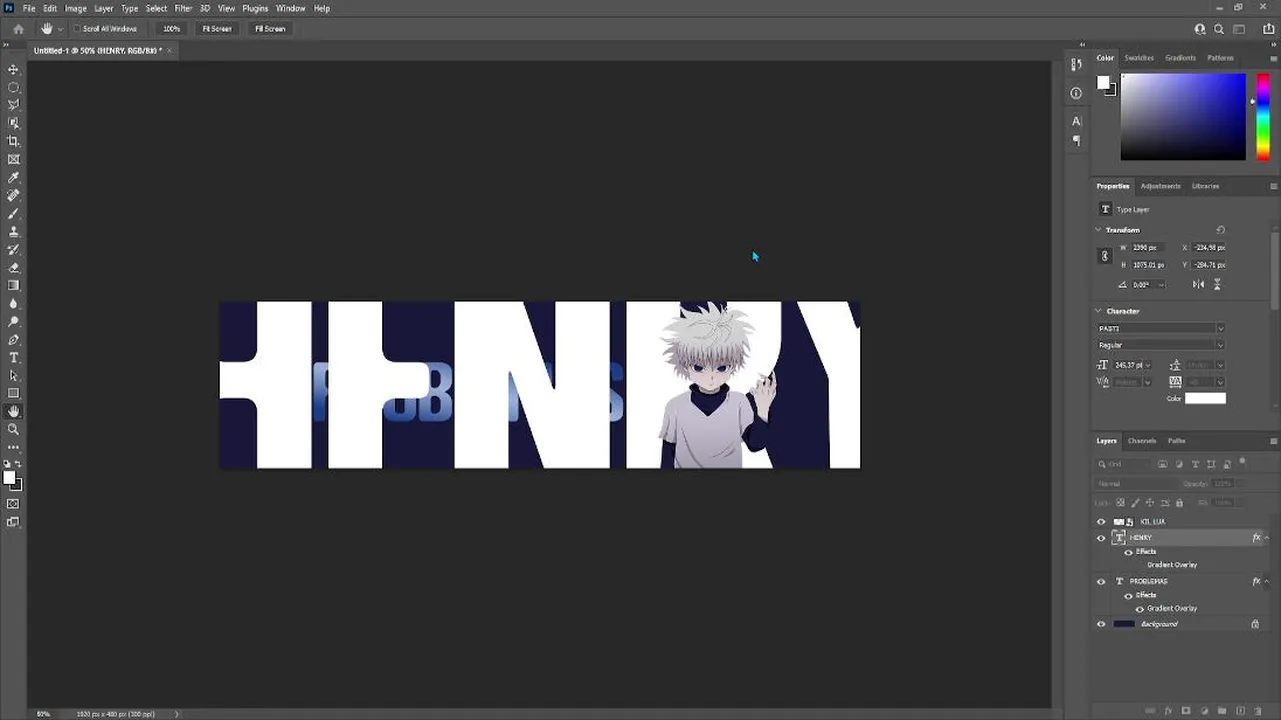Select the Frame tool
Screen dimensions: 1281x720
[x=14, y=159]
